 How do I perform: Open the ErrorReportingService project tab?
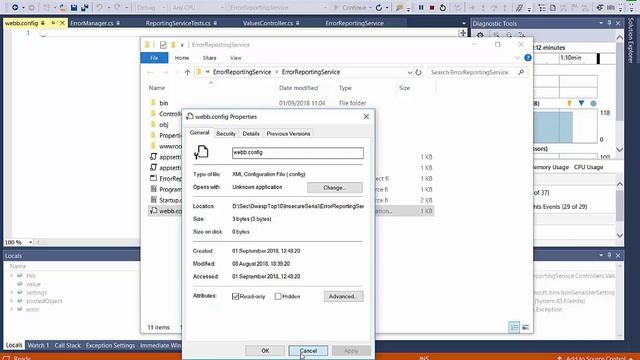(354, 23)
